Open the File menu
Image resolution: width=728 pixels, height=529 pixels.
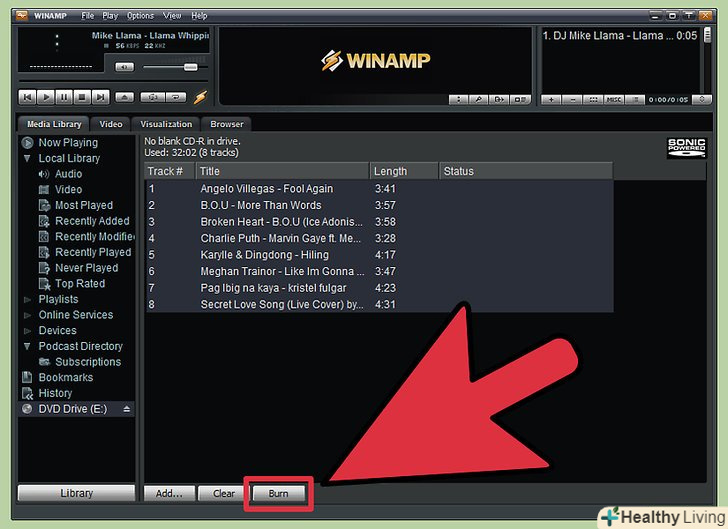click(x=87, y=16)
